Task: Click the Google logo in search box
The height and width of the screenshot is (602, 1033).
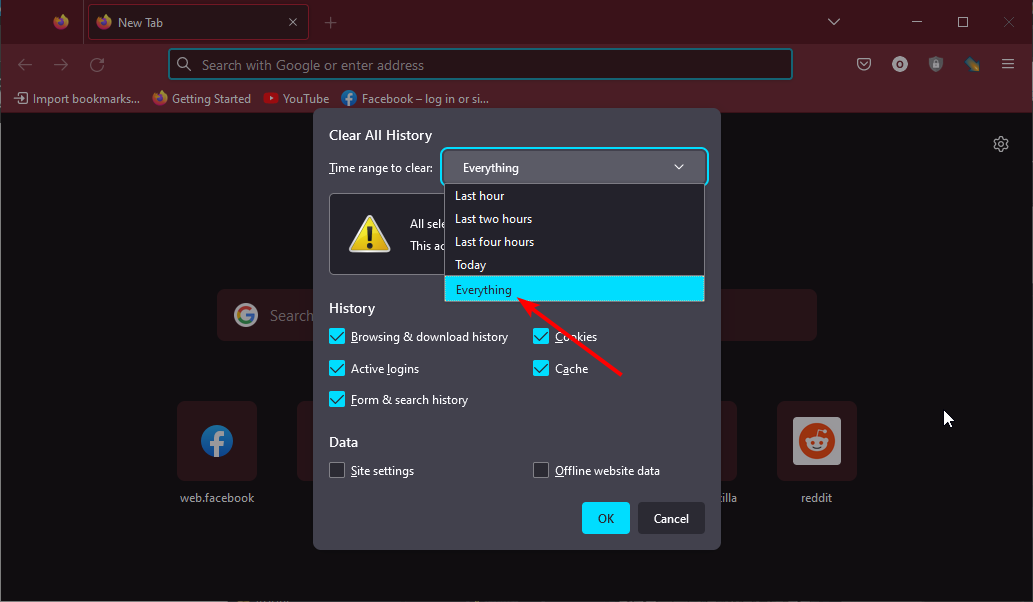Action: pyautogui.click(x=246, y=315)
